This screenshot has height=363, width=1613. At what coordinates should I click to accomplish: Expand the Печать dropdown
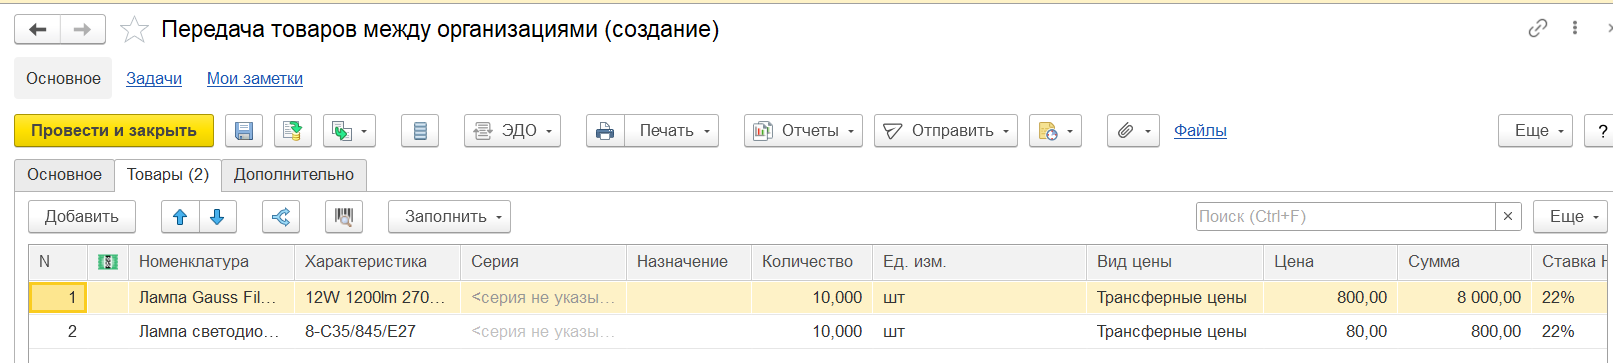tap(672, 131)
